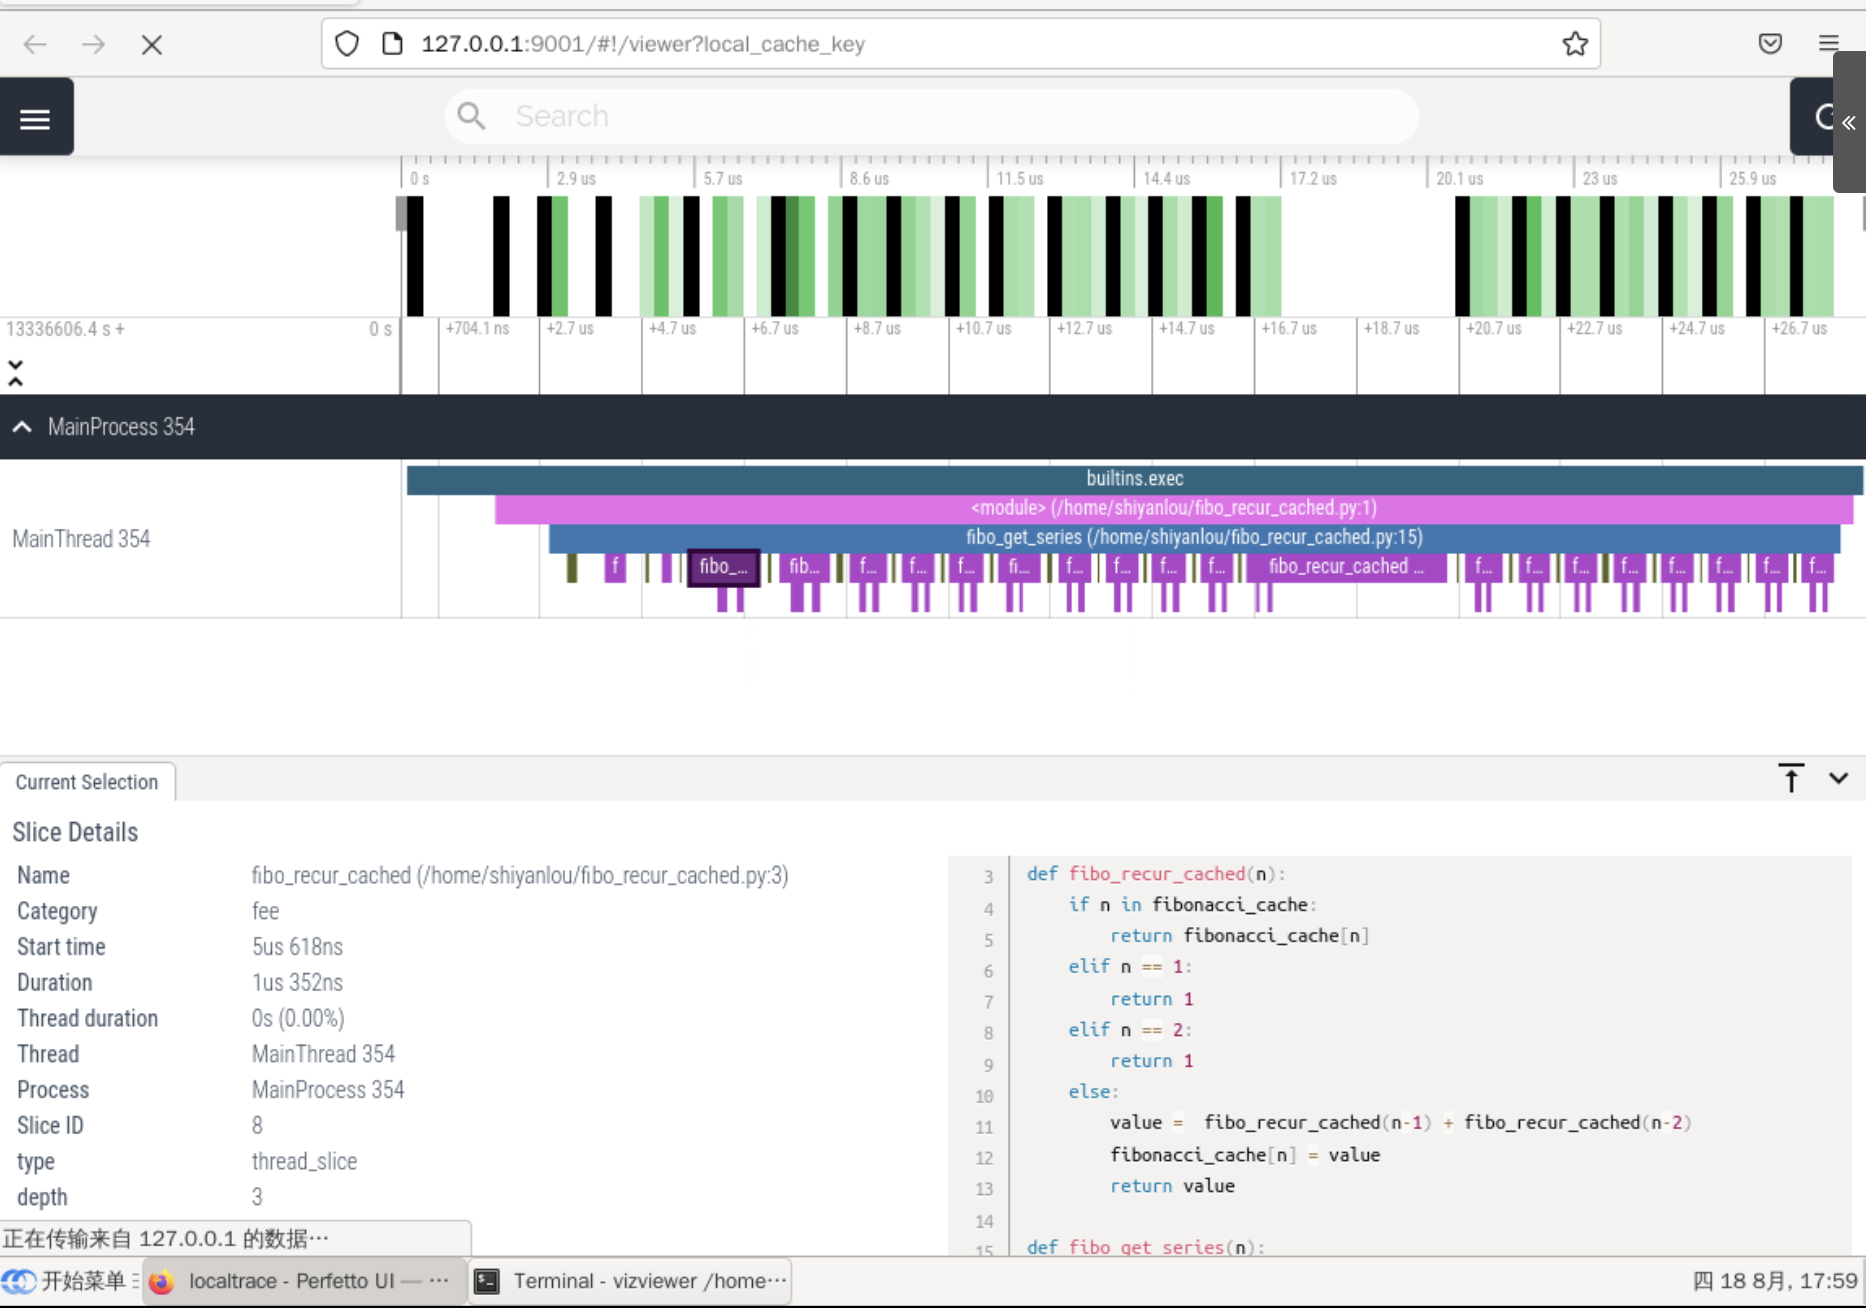Select the wide fibo_recur_cached slice

(1346, 567)
